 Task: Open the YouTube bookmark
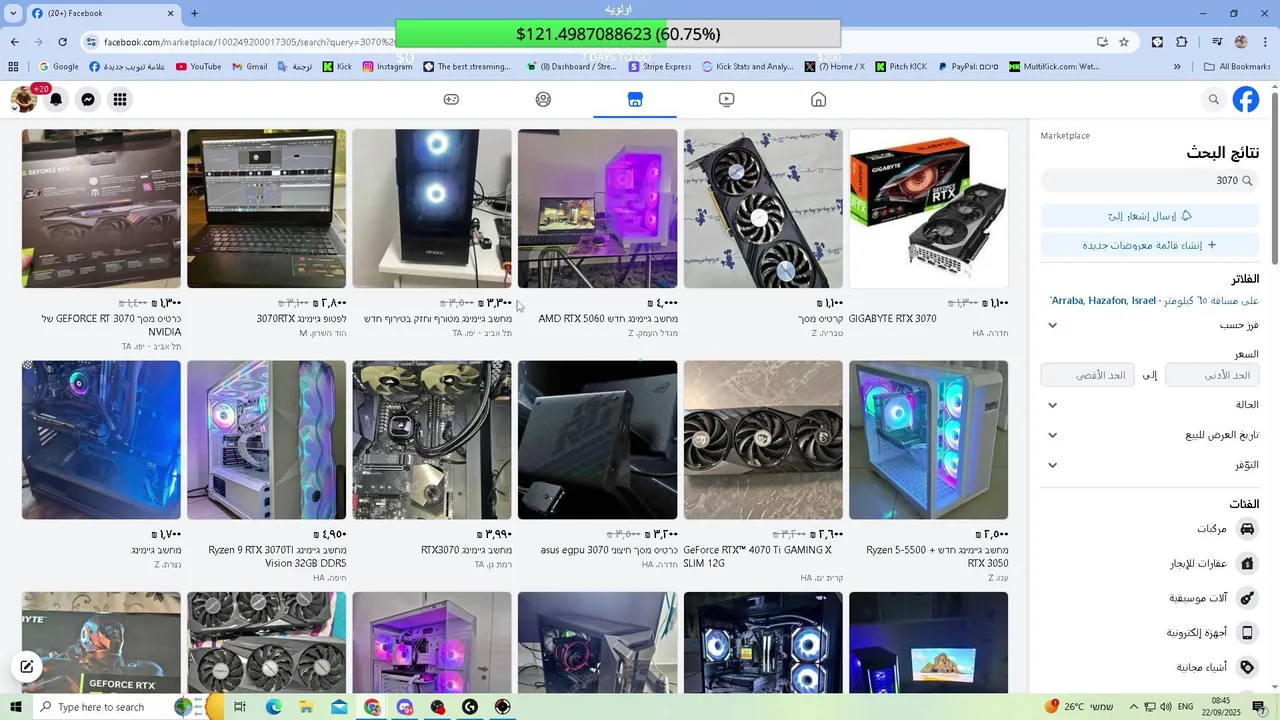[x=198, y=67]
